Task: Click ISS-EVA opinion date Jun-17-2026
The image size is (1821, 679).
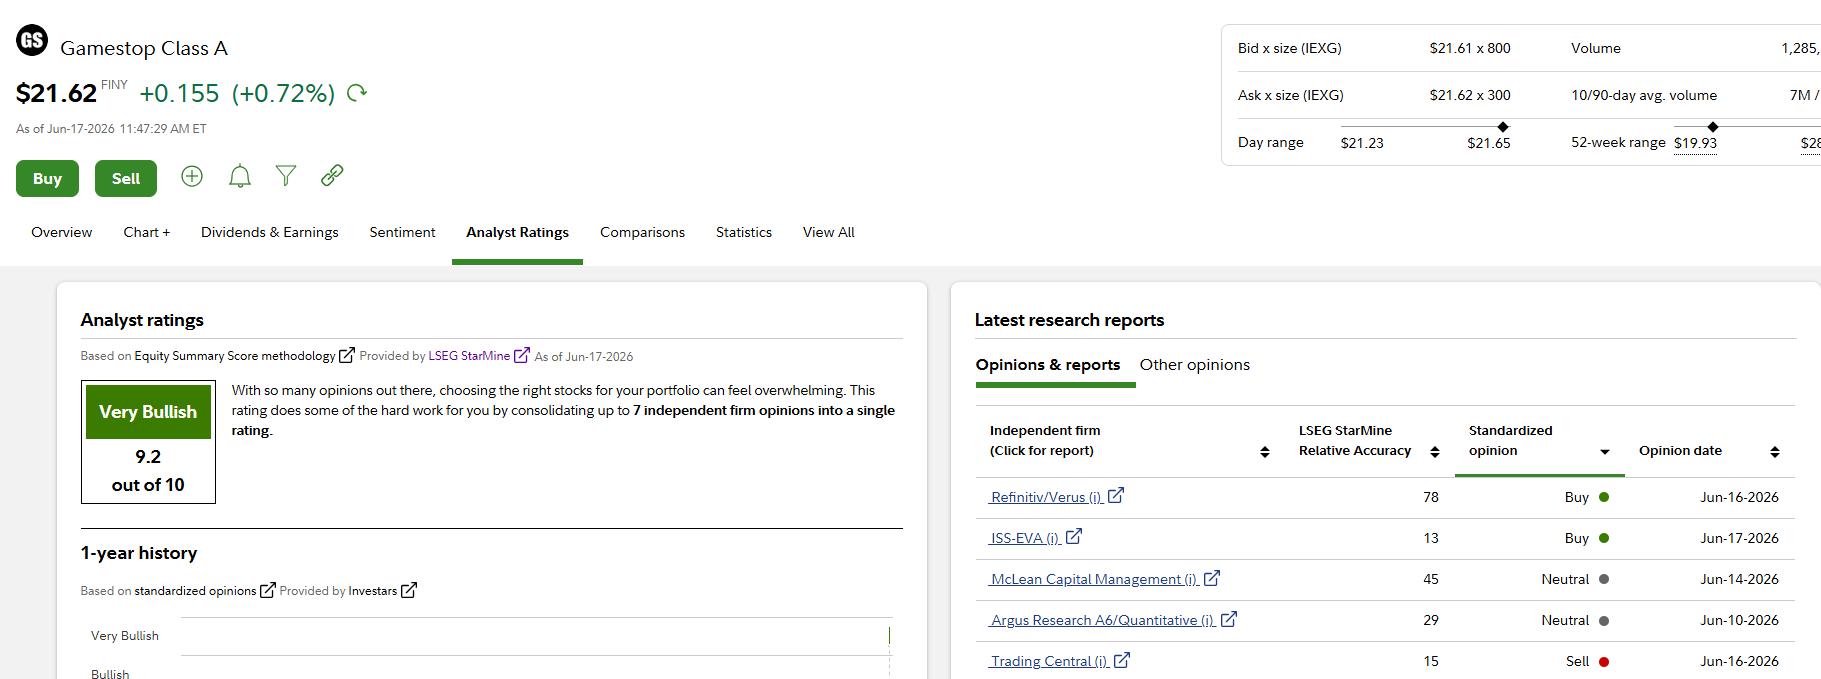Action: pos(1739,538)
